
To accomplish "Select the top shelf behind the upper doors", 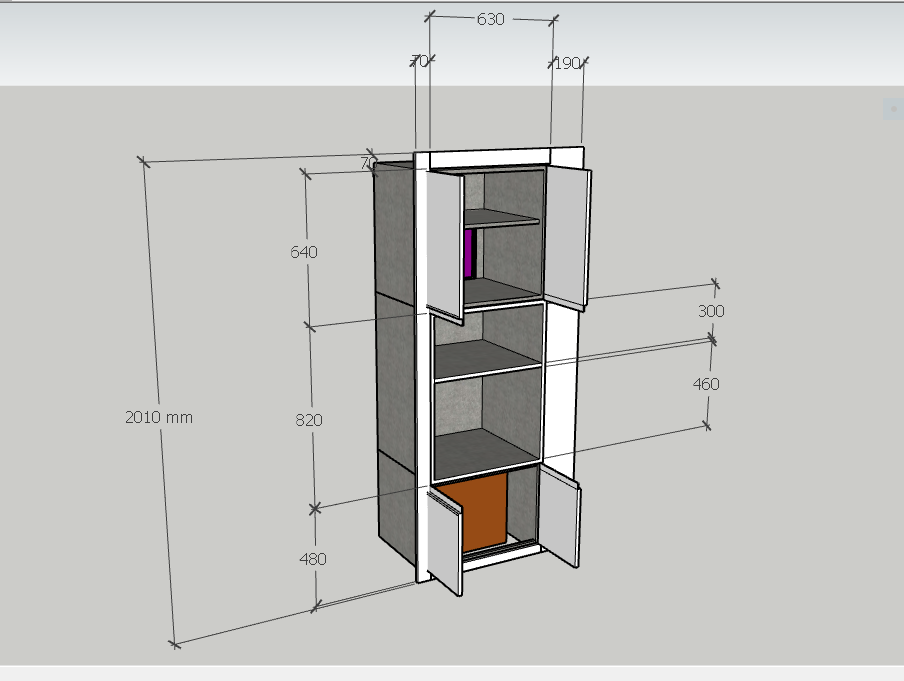I will 502,218.
